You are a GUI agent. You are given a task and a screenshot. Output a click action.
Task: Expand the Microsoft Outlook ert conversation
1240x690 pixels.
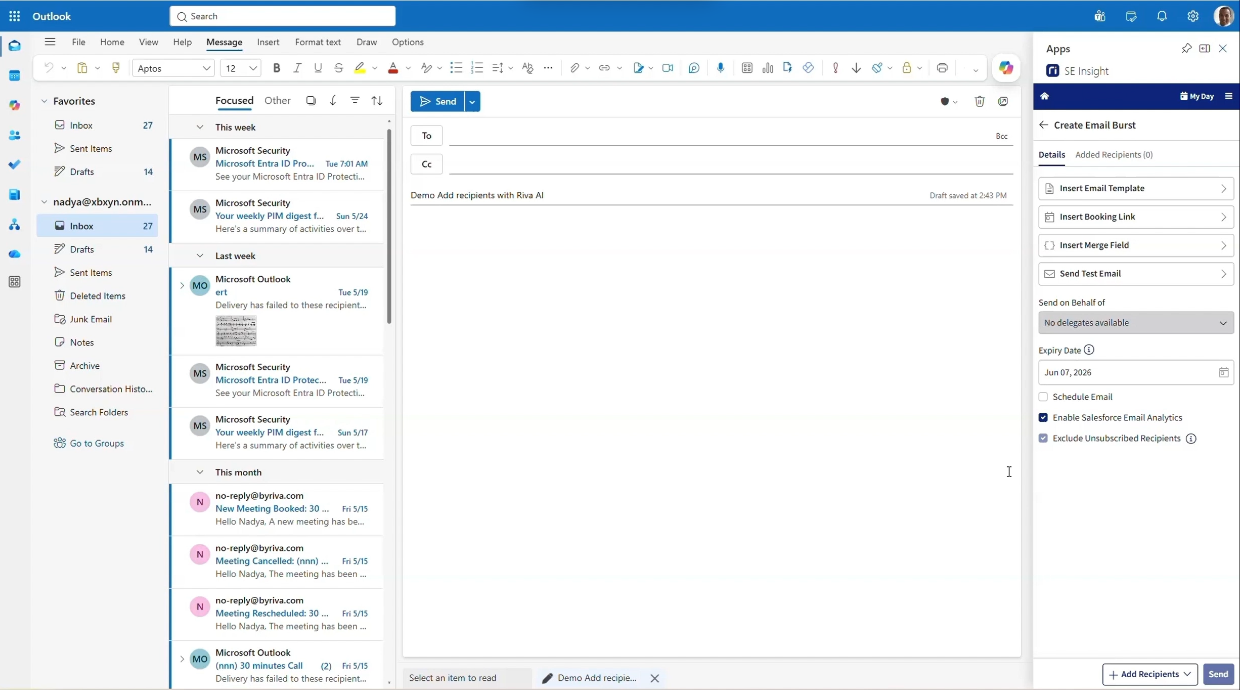(x=182, y=286)
